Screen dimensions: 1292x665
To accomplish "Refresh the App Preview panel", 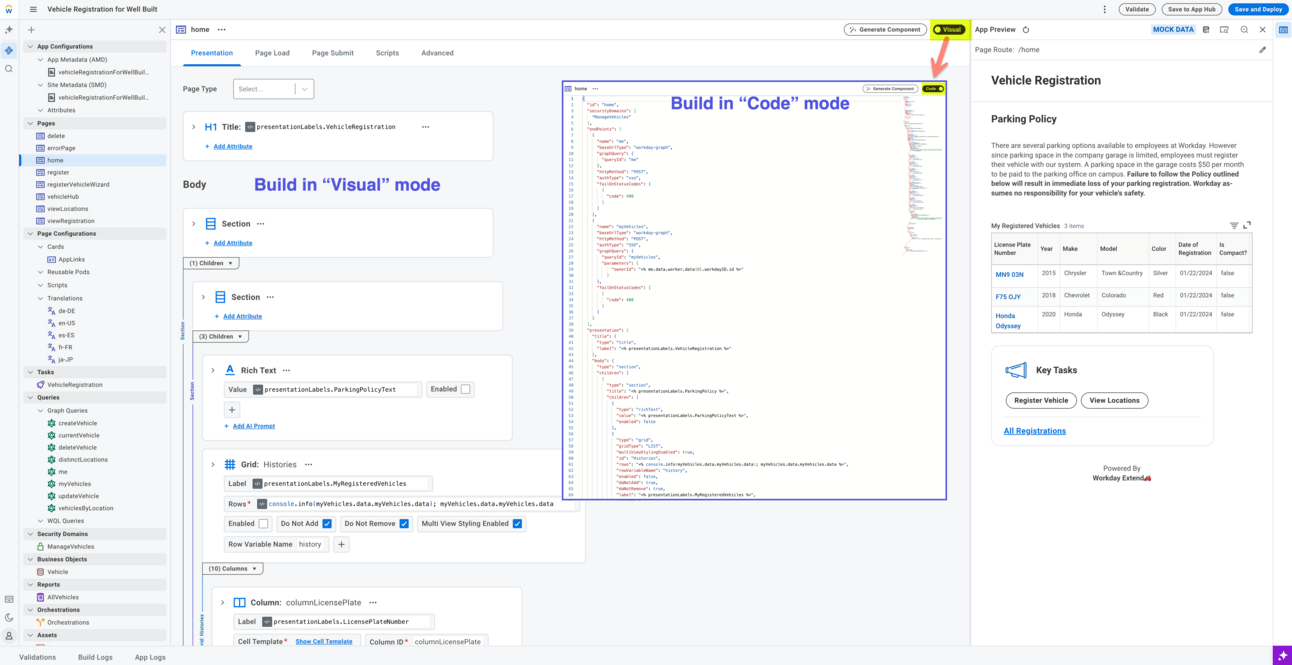I will pyautogui.click(x=1026, y=30).
